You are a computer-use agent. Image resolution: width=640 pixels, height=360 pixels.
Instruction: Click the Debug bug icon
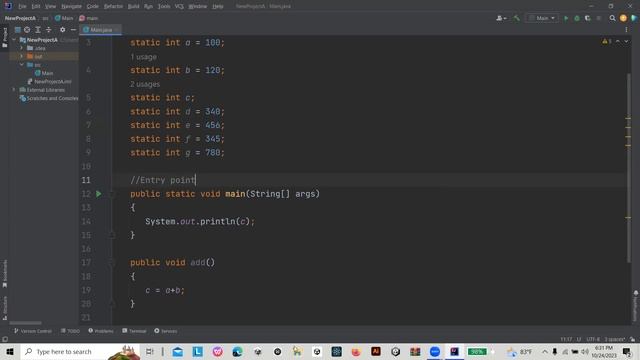[x=577, y=18]
